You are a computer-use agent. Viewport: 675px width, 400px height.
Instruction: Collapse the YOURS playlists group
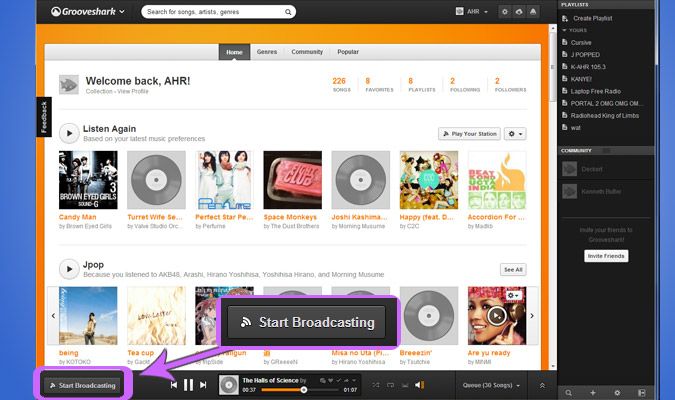(574, 30)
